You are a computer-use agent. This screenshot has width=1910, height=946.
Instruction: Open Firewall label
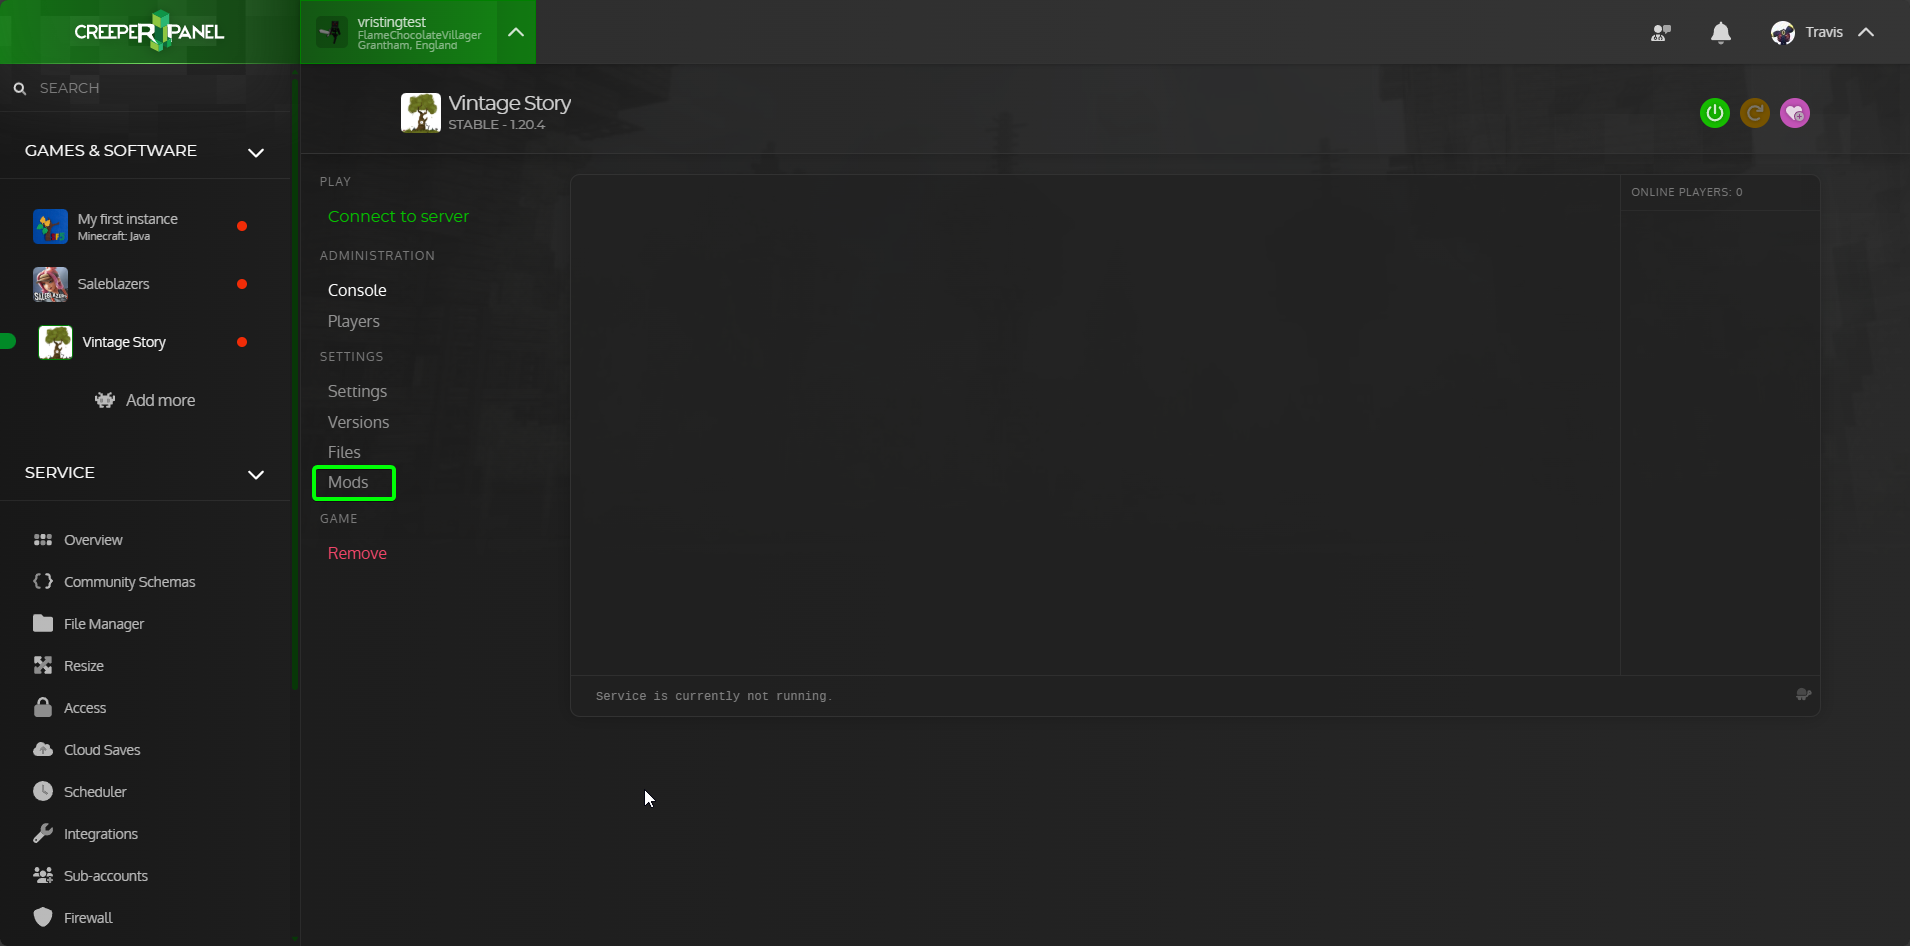(x=88, y=918)
